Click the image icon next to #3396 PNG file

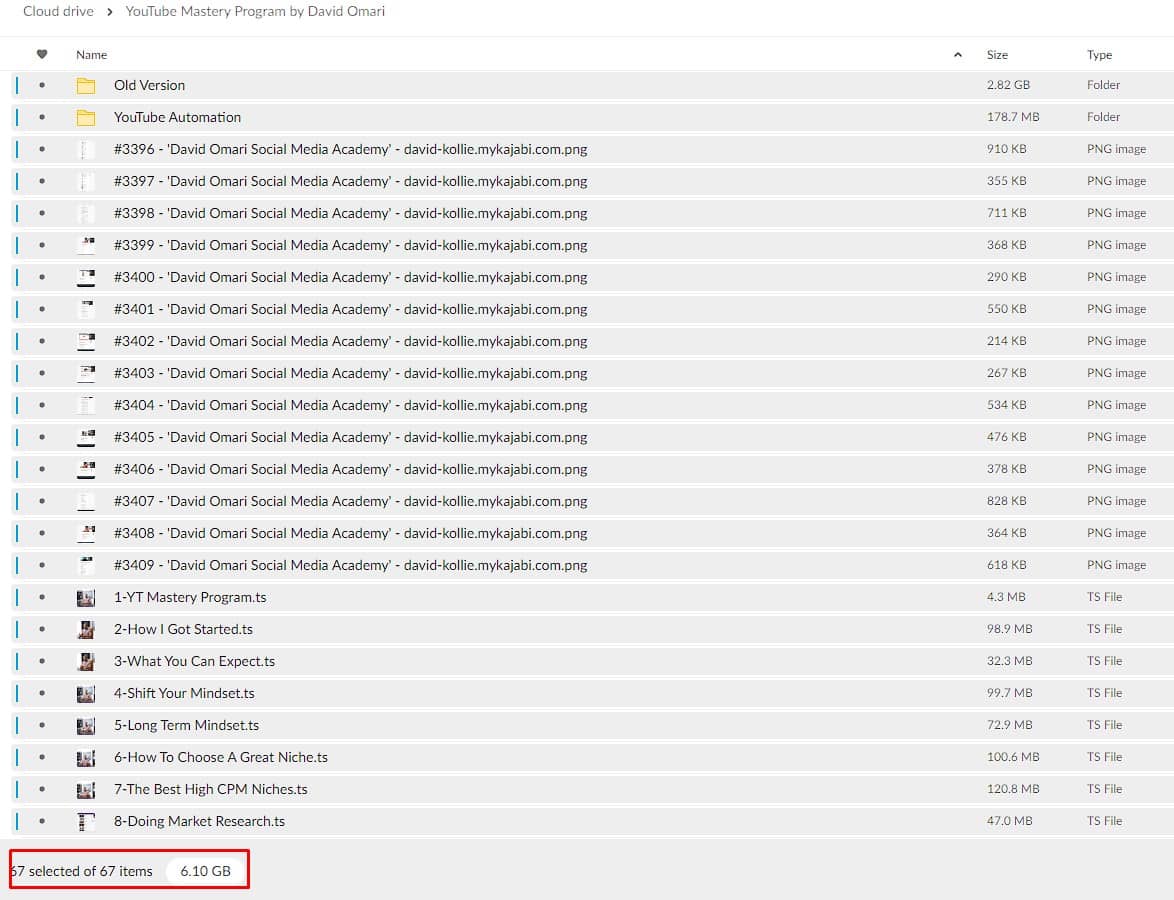(87, 149)
